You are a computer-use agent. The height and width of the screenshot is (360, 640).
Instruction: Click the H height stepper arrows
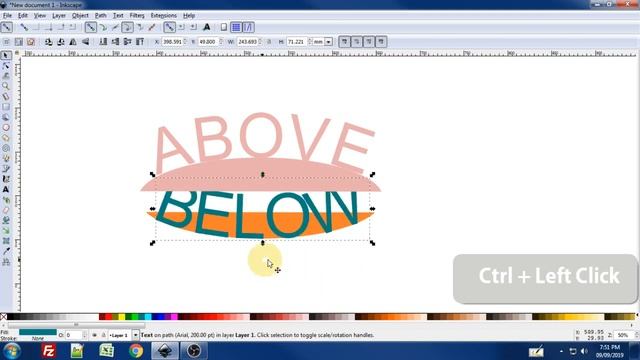[310, 42]
